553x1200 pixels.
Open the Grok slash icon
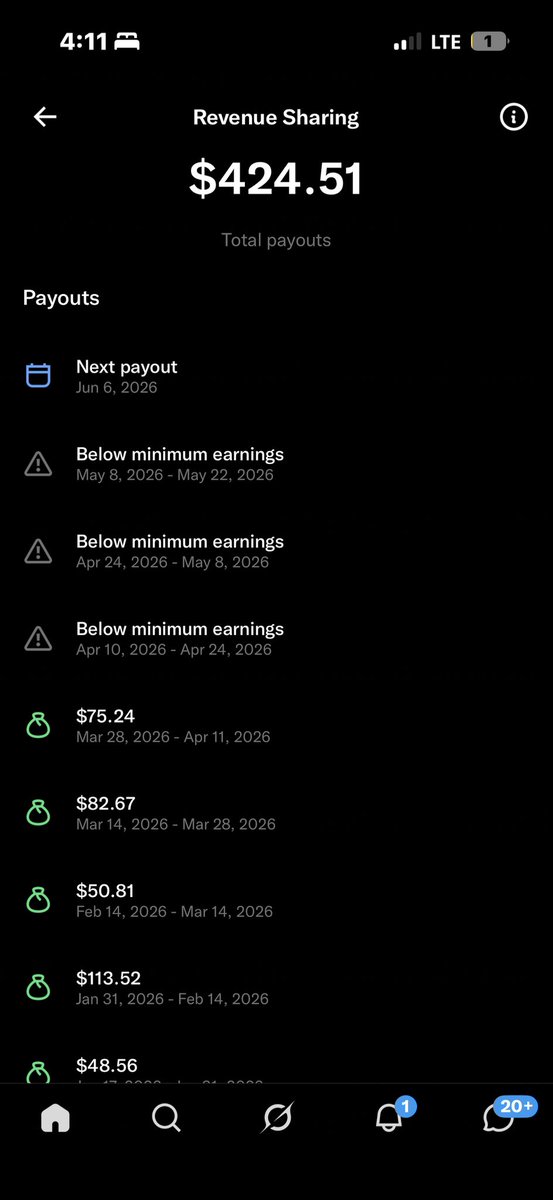click(x=276, y=1118)
